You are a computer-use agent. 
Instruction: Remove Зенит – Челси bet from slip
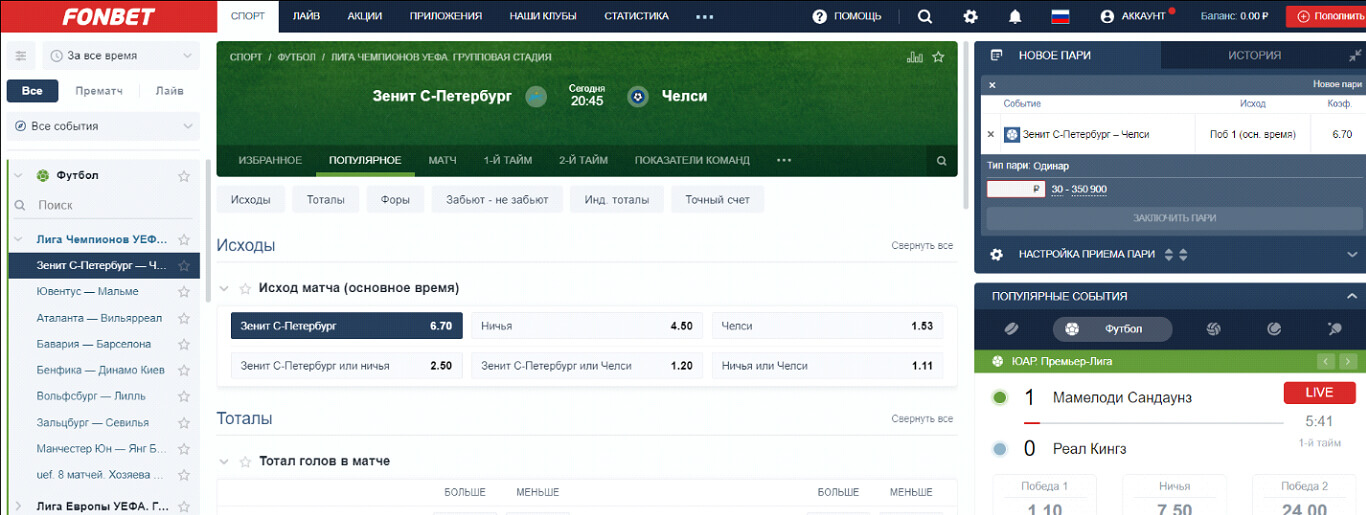coord(991,134)
